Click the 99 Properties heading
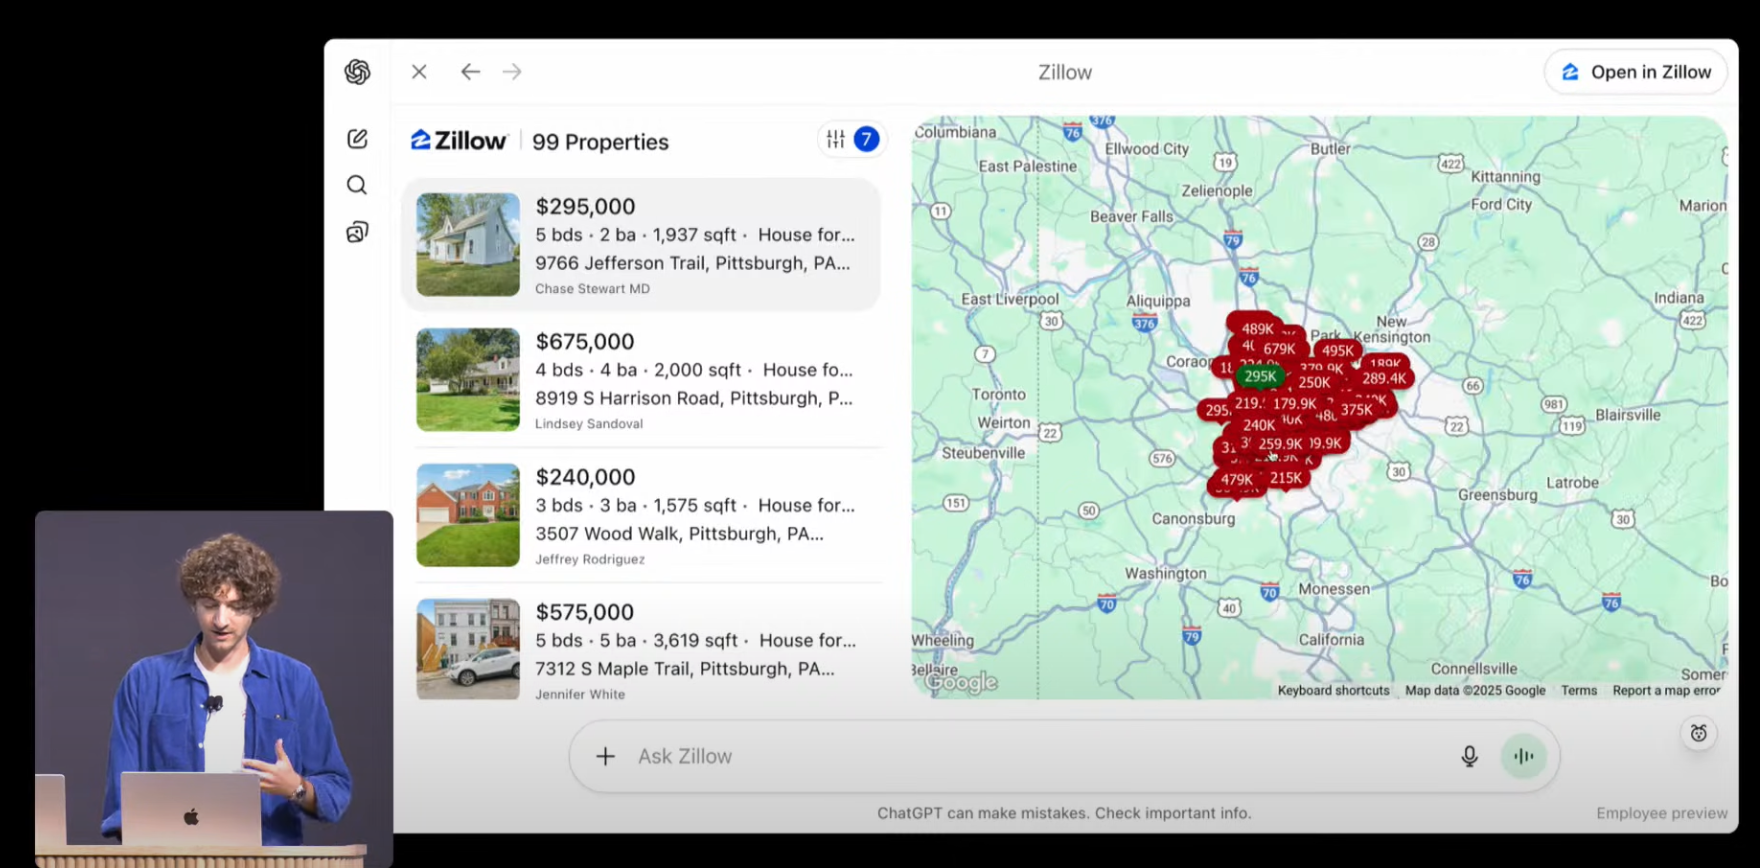Viewport: 1760px width, 868px height. pyautogui.click(x=600, y=142)
